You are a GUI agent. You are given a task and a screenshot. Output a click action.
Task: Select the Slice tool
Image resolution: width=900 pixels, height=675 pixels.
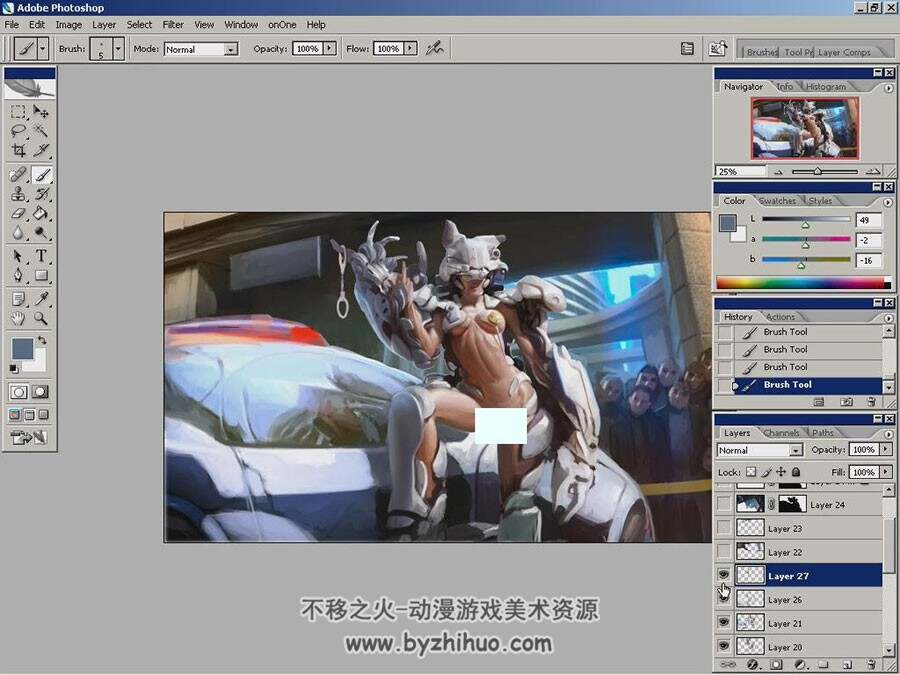[40, 150]
